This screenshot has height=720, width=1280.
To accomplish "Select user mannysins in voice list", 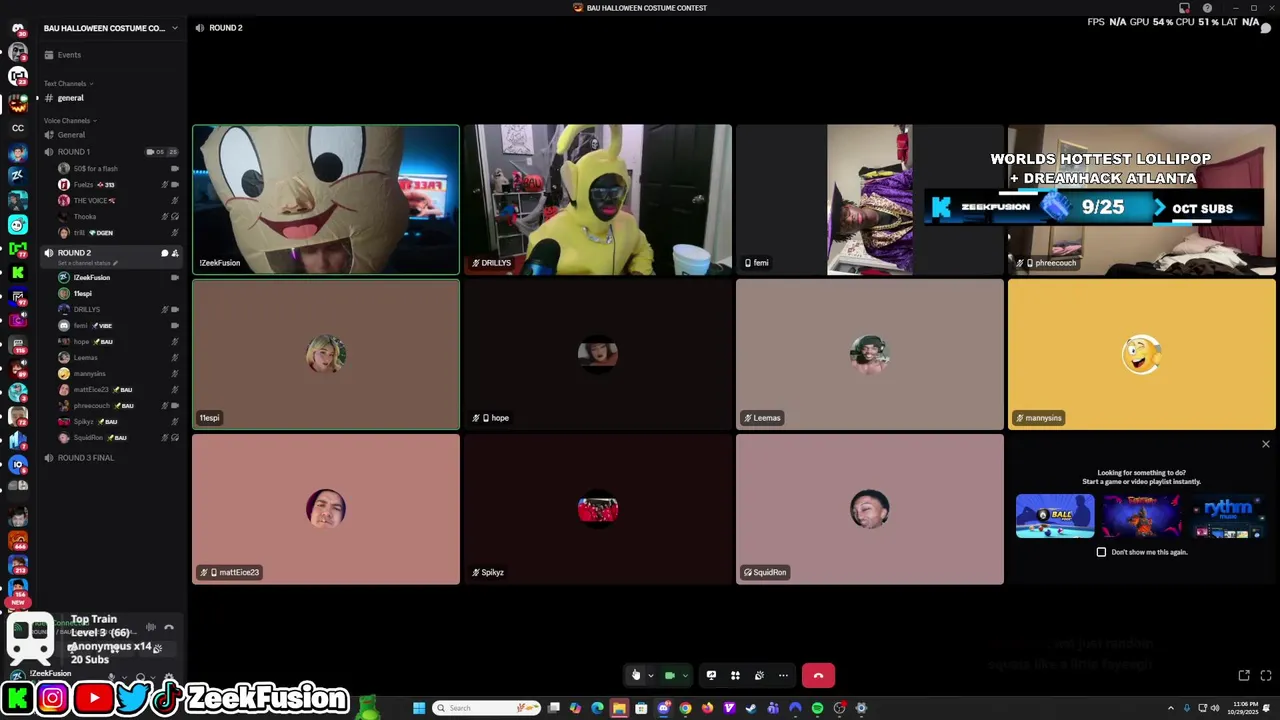I will point(117,374).
